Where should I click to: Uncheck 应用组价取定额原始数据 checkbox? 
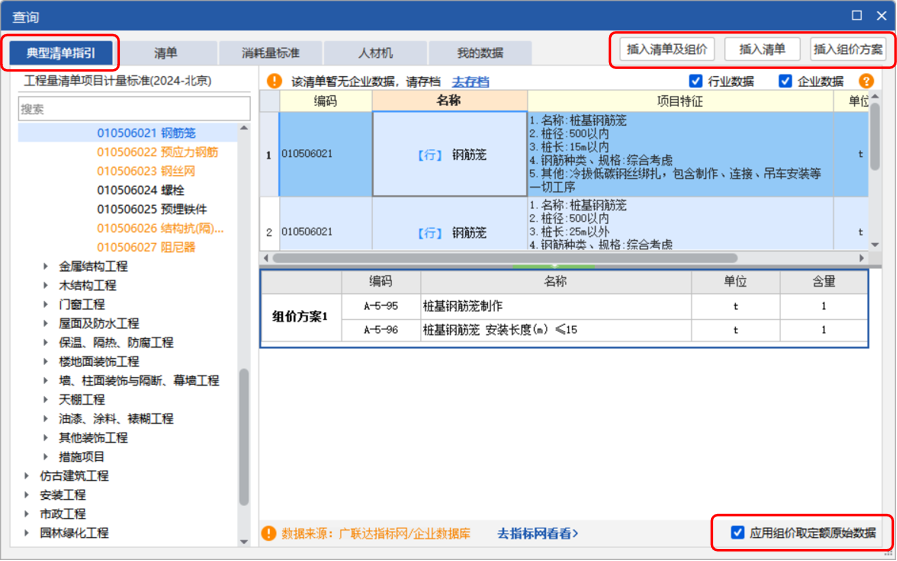coord(737,533)
